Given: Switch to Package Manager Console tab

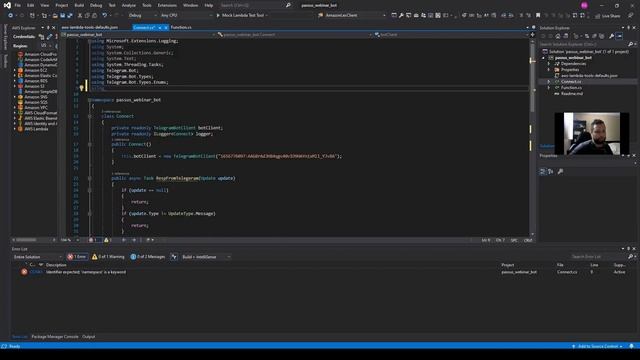Looking at the screenshot, I should [55, 337].
